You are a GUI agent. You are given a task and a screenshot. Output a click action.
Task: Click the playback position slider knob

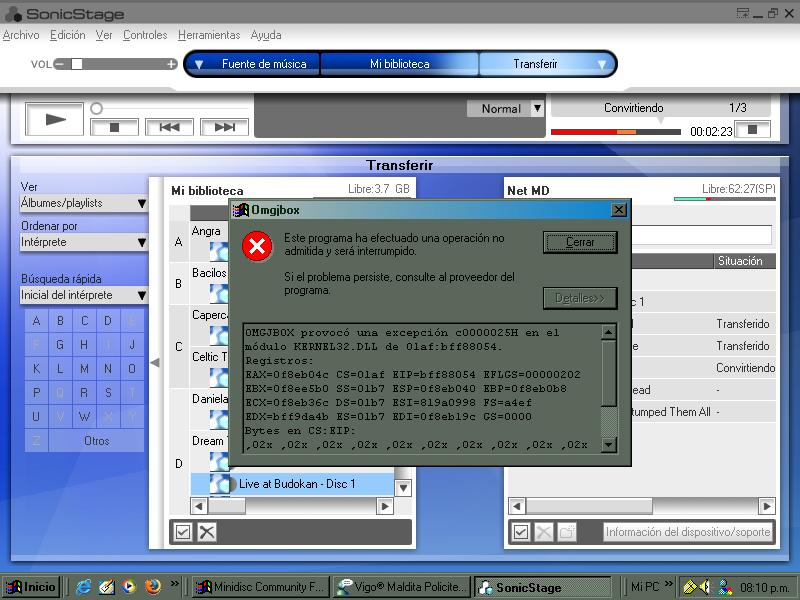[96, 108]
